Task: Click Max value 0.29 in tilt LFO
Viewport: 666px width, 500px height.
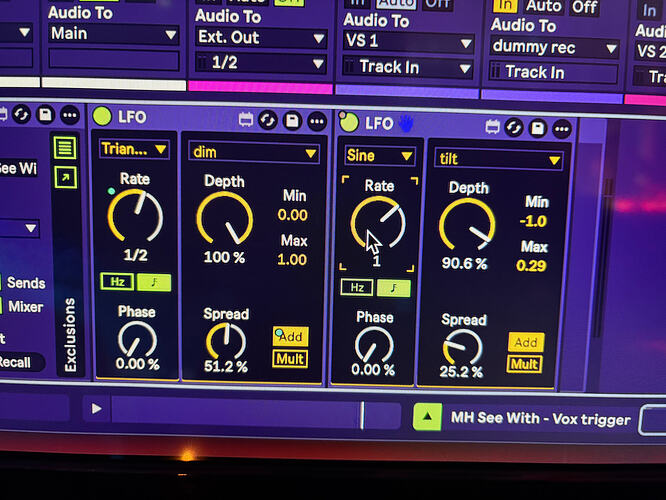Action: (531, 266)
